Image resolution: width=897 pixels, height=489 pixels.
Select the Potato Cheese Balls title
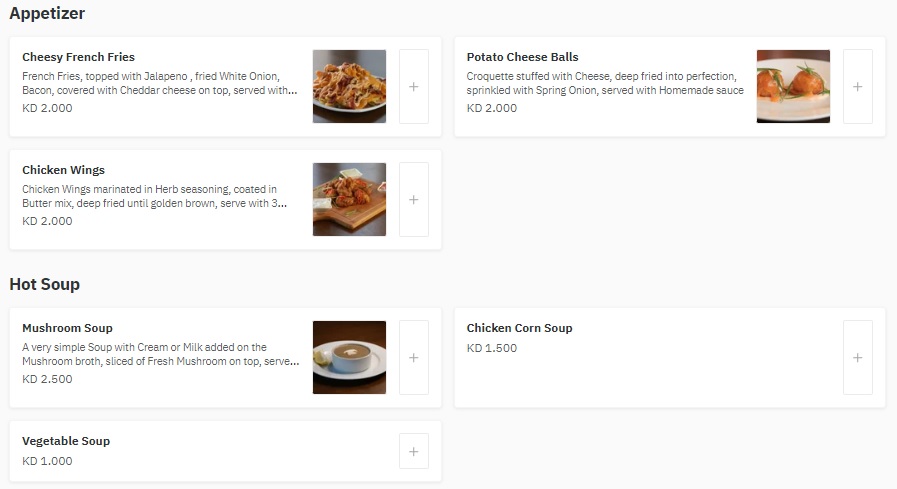pyautogui.click(x=522, y=57)
